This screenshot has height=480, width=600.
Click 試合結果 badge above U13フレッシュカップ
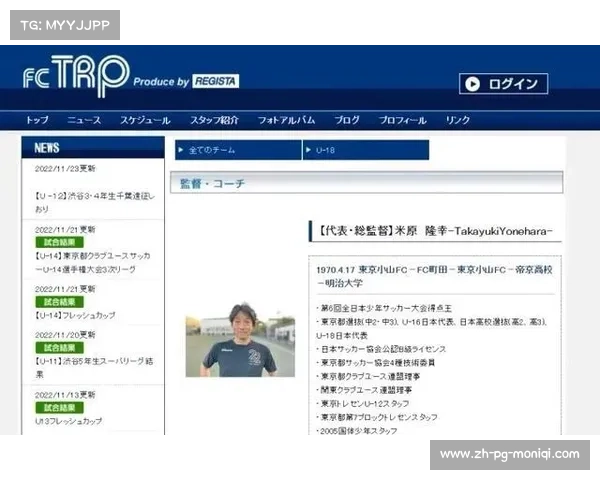coord(59,408)
